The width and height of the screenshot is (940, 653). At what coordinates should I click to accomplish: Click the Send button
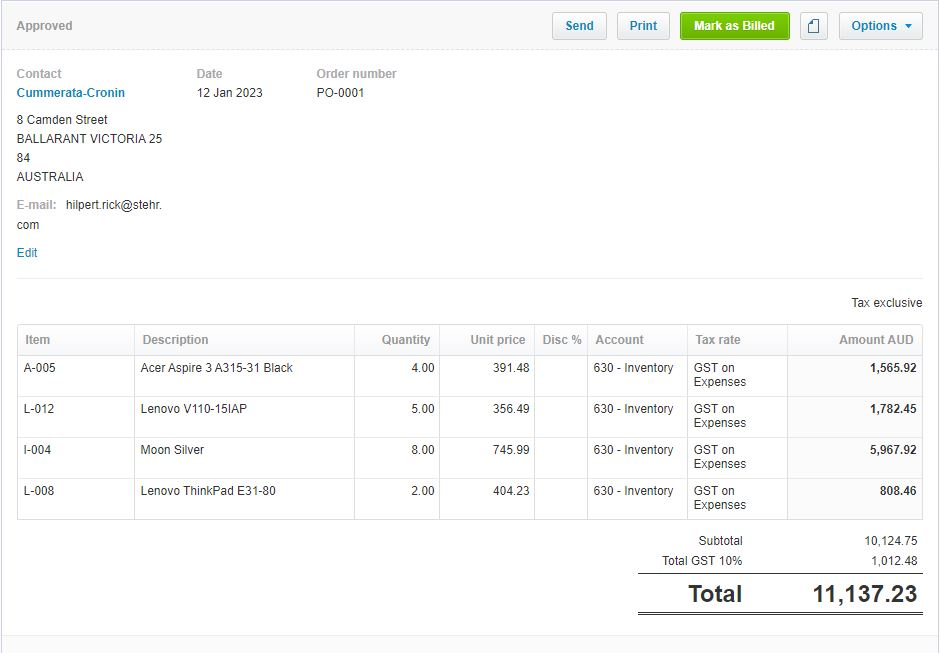point(579,26)
